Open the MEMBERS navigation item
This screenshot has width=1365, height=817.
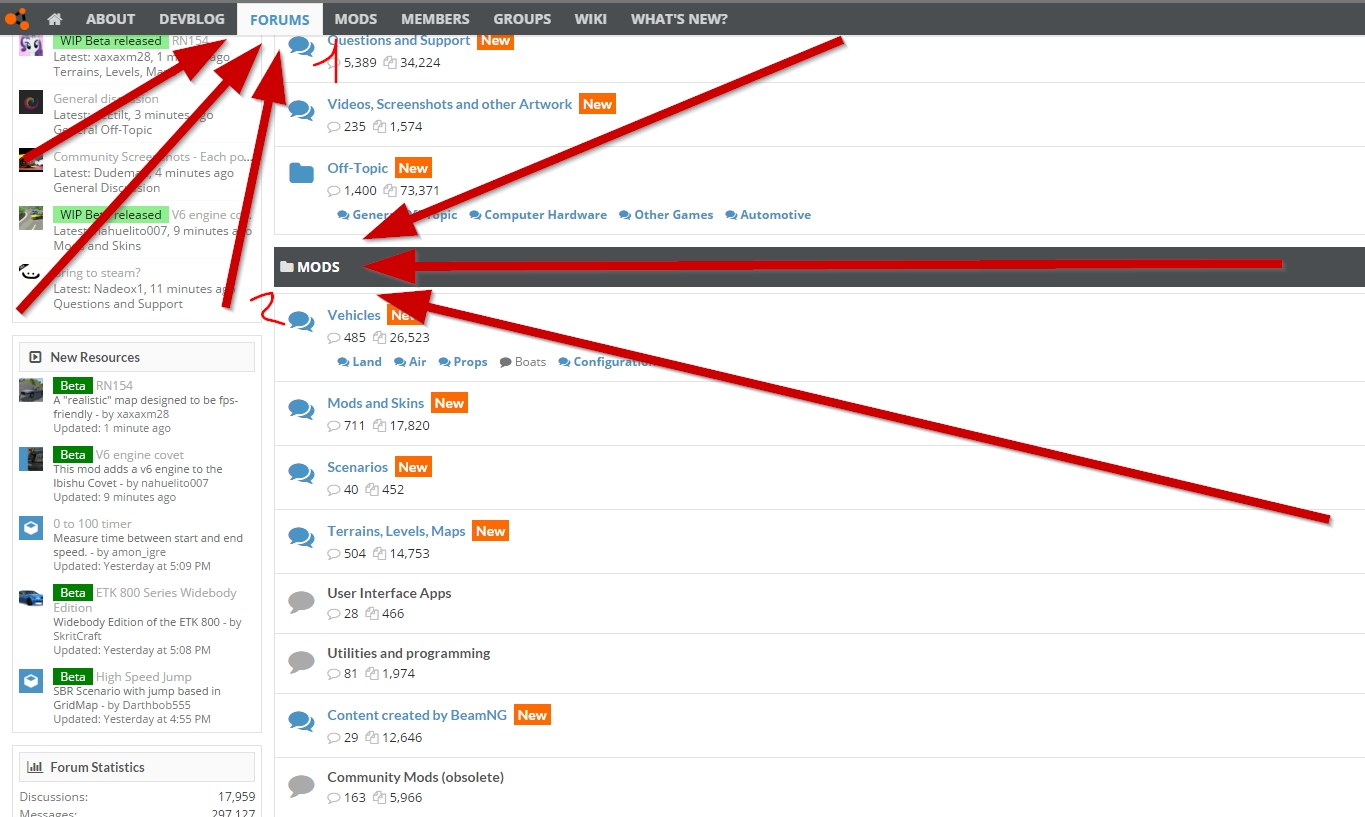(435, 19)
